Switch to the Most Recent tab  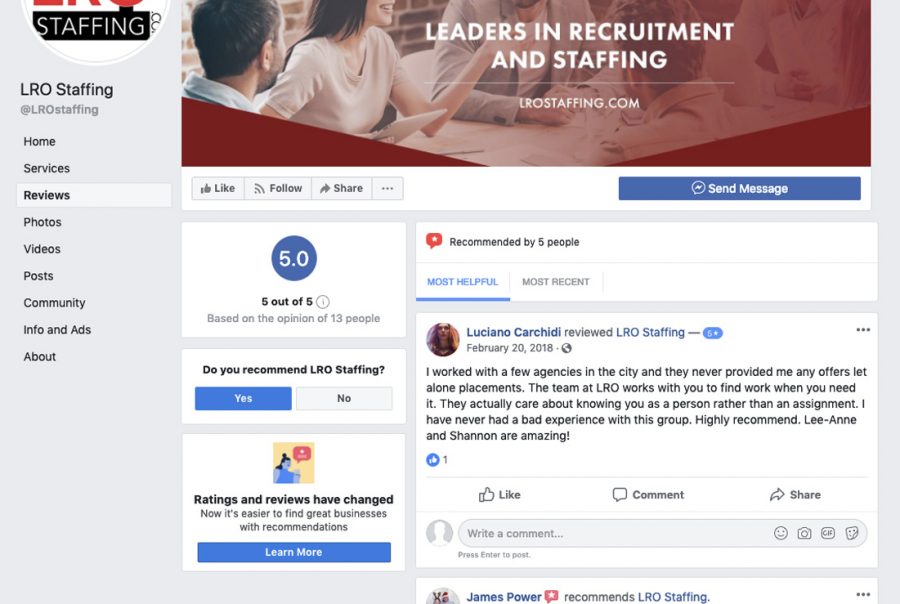tap(556, 282)
